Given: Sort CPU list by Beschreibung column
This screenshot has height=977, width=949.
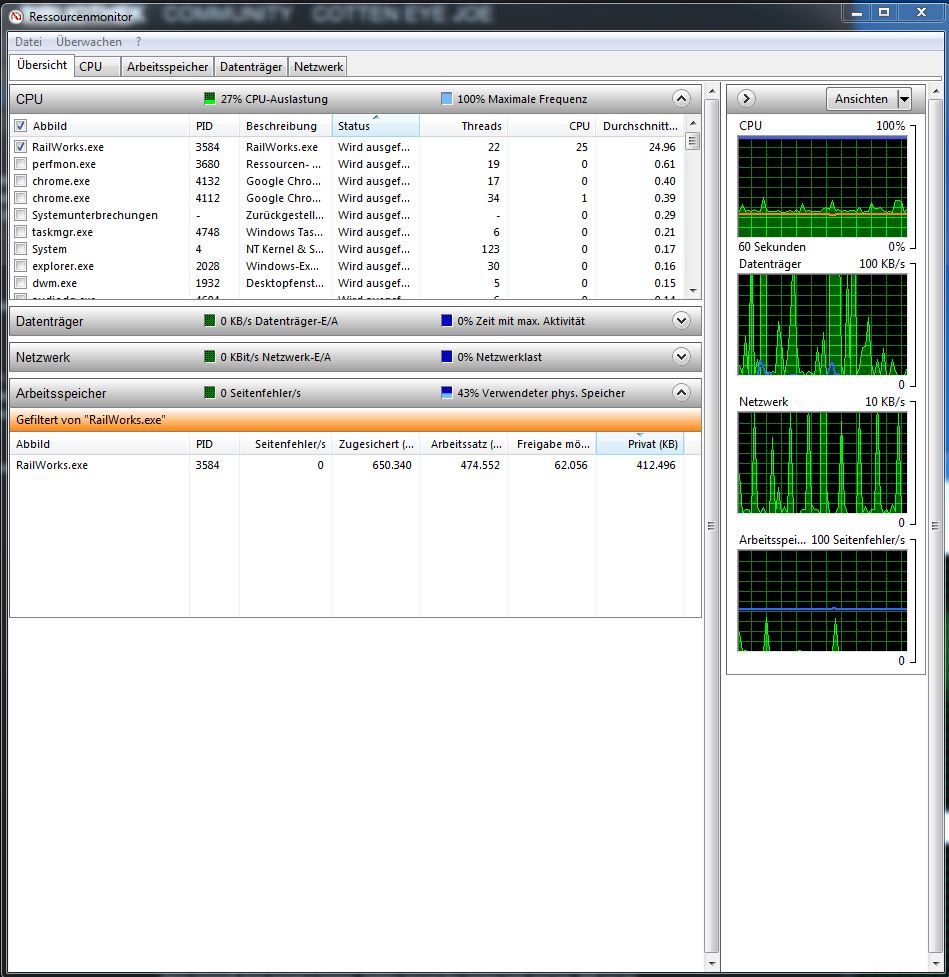Looking at the screenshot, I should tap(285, 126).
